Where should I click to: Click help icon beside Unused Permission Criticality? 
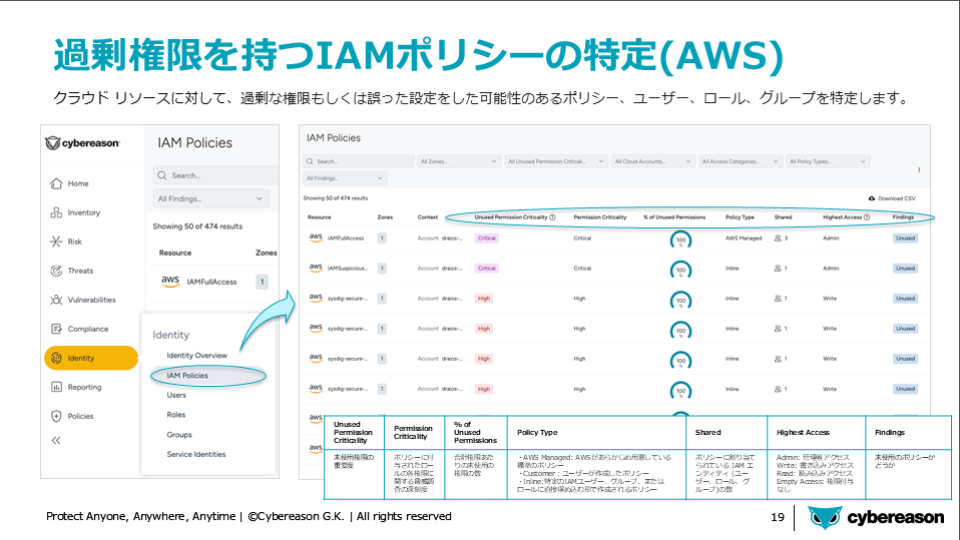pyautogui.click(x=552, y=217)
